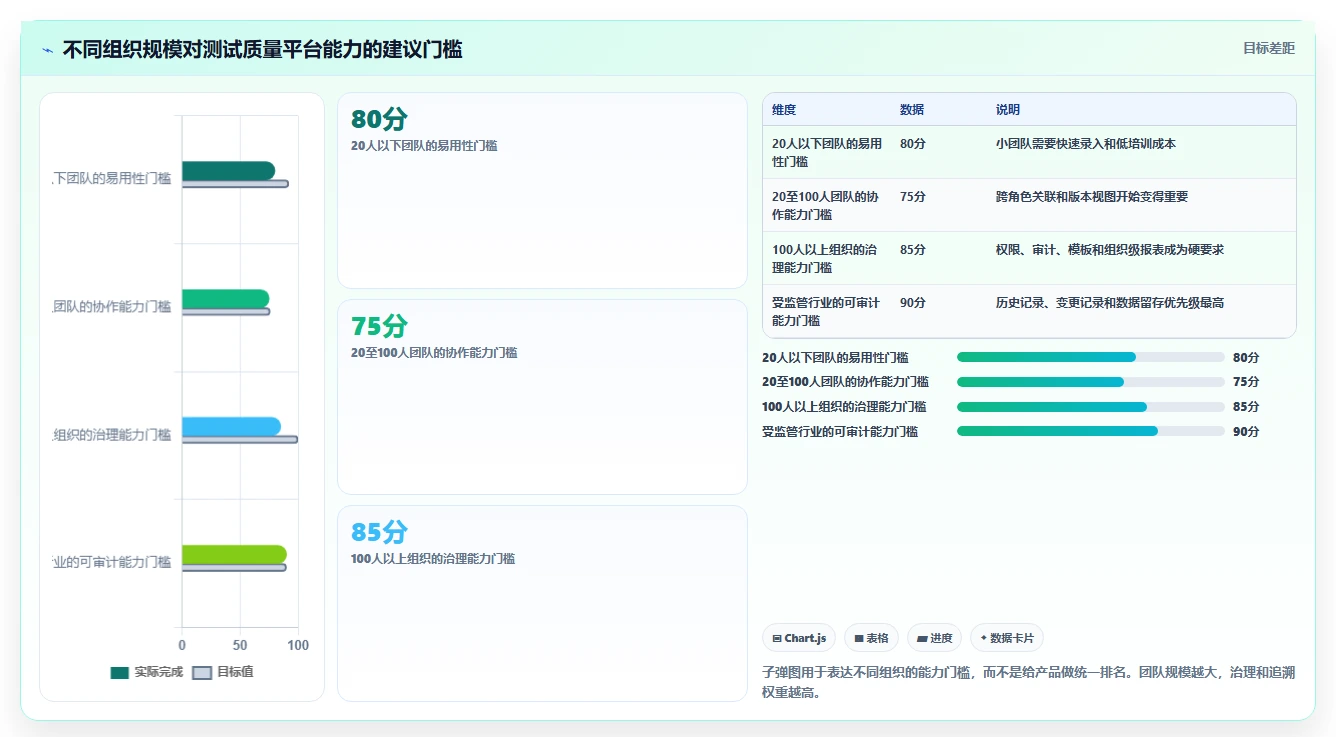Click the x-axis tick value 50
This screenshot has height=737, width=1336.
click(240, 646)
